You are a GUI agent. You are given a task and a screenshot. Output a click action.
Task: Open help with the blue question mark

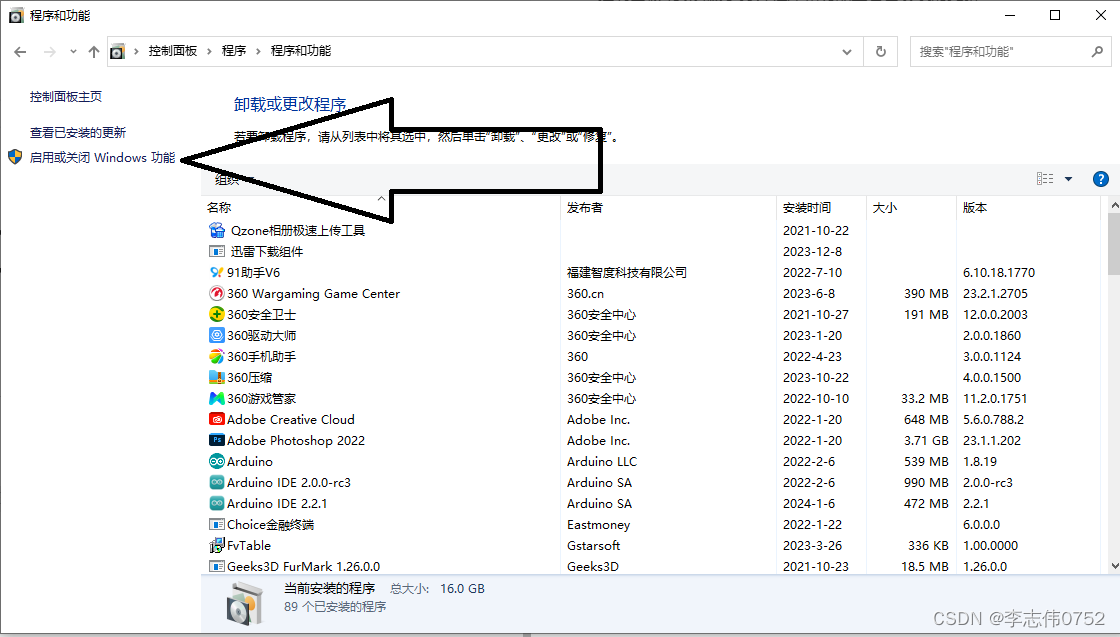pos(1101,179)
